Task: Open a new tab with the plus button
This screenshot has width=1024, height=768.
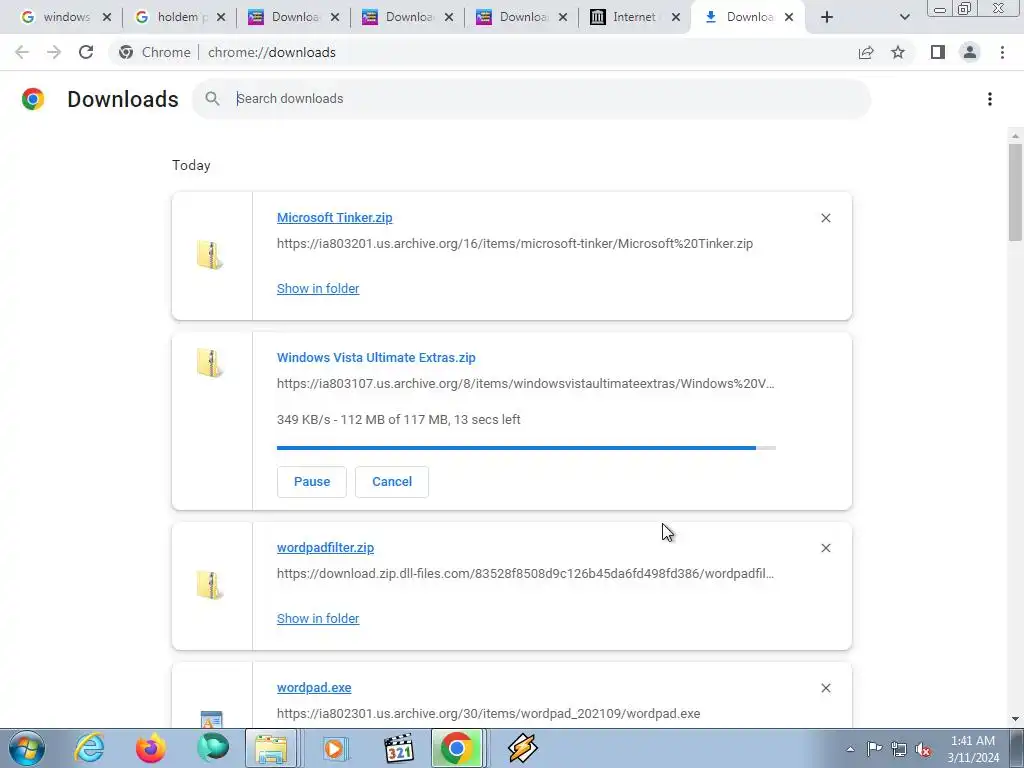Action: (x=827, y=17)
